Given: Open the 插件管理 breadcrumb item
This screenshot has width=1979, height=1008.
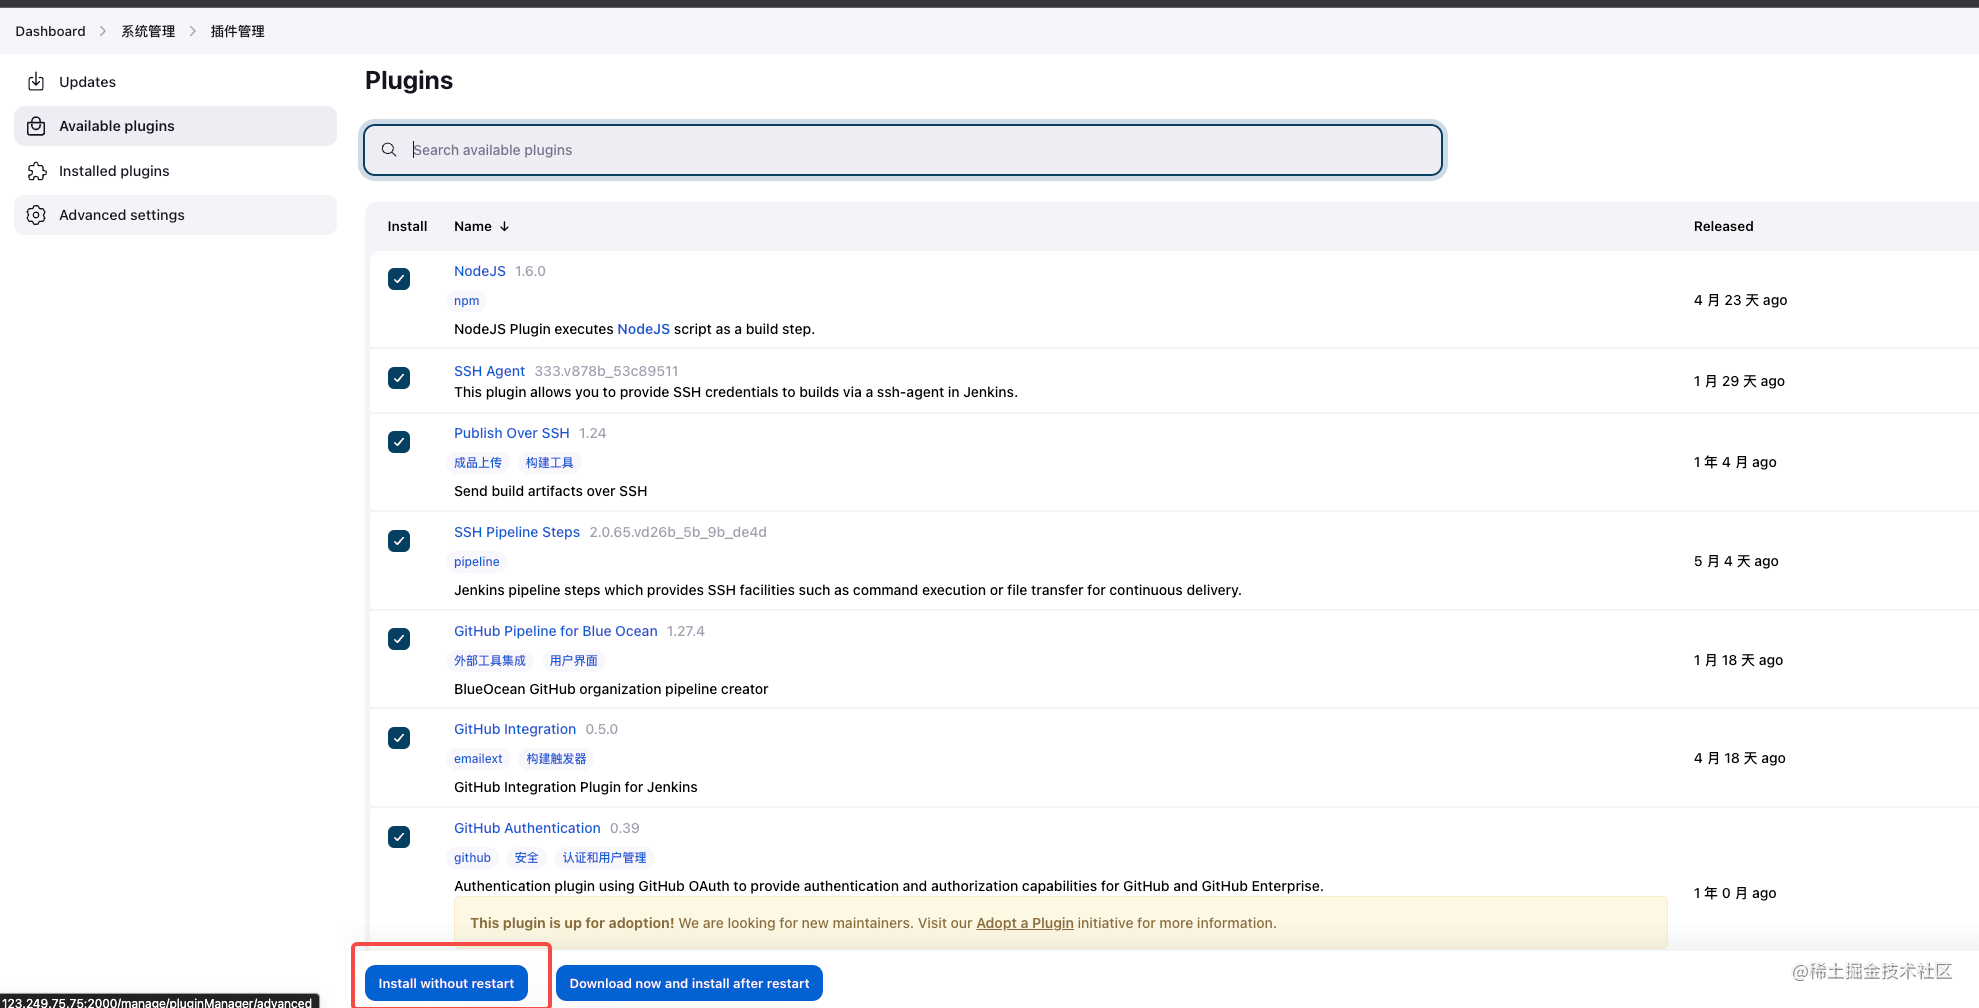Looking at the screenshot, I should (x=237, y=31).
